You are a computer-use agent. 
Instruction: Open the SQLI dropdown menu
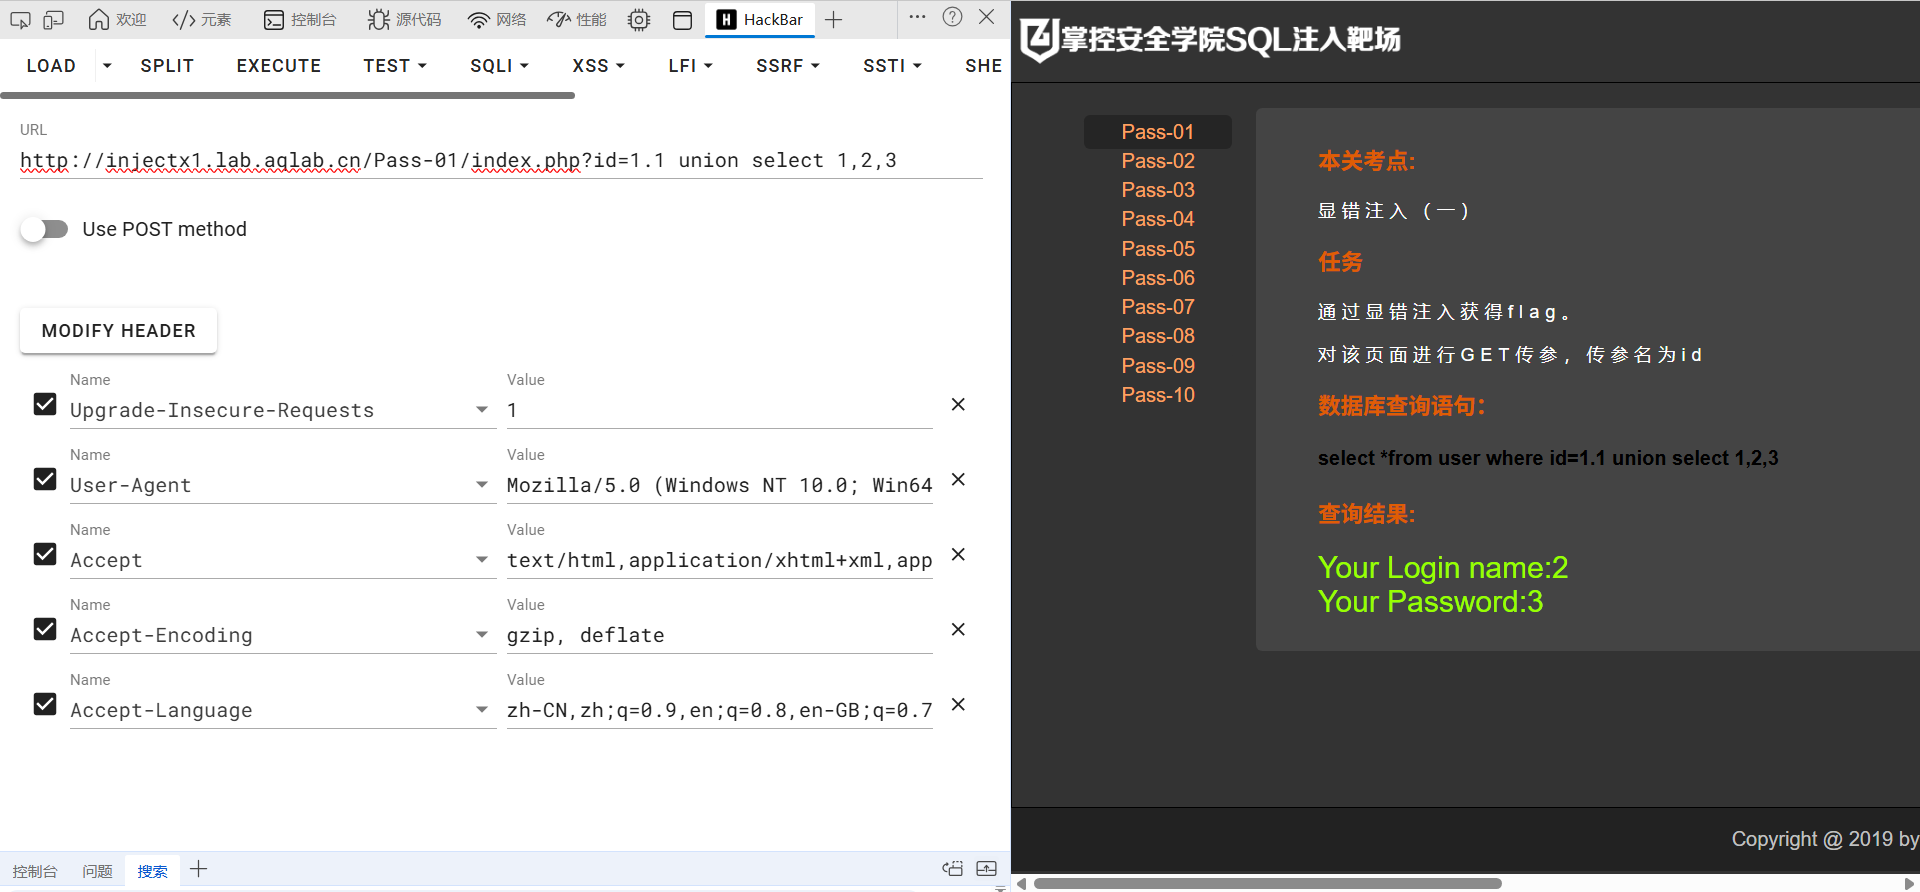click(x=499, y=65)
